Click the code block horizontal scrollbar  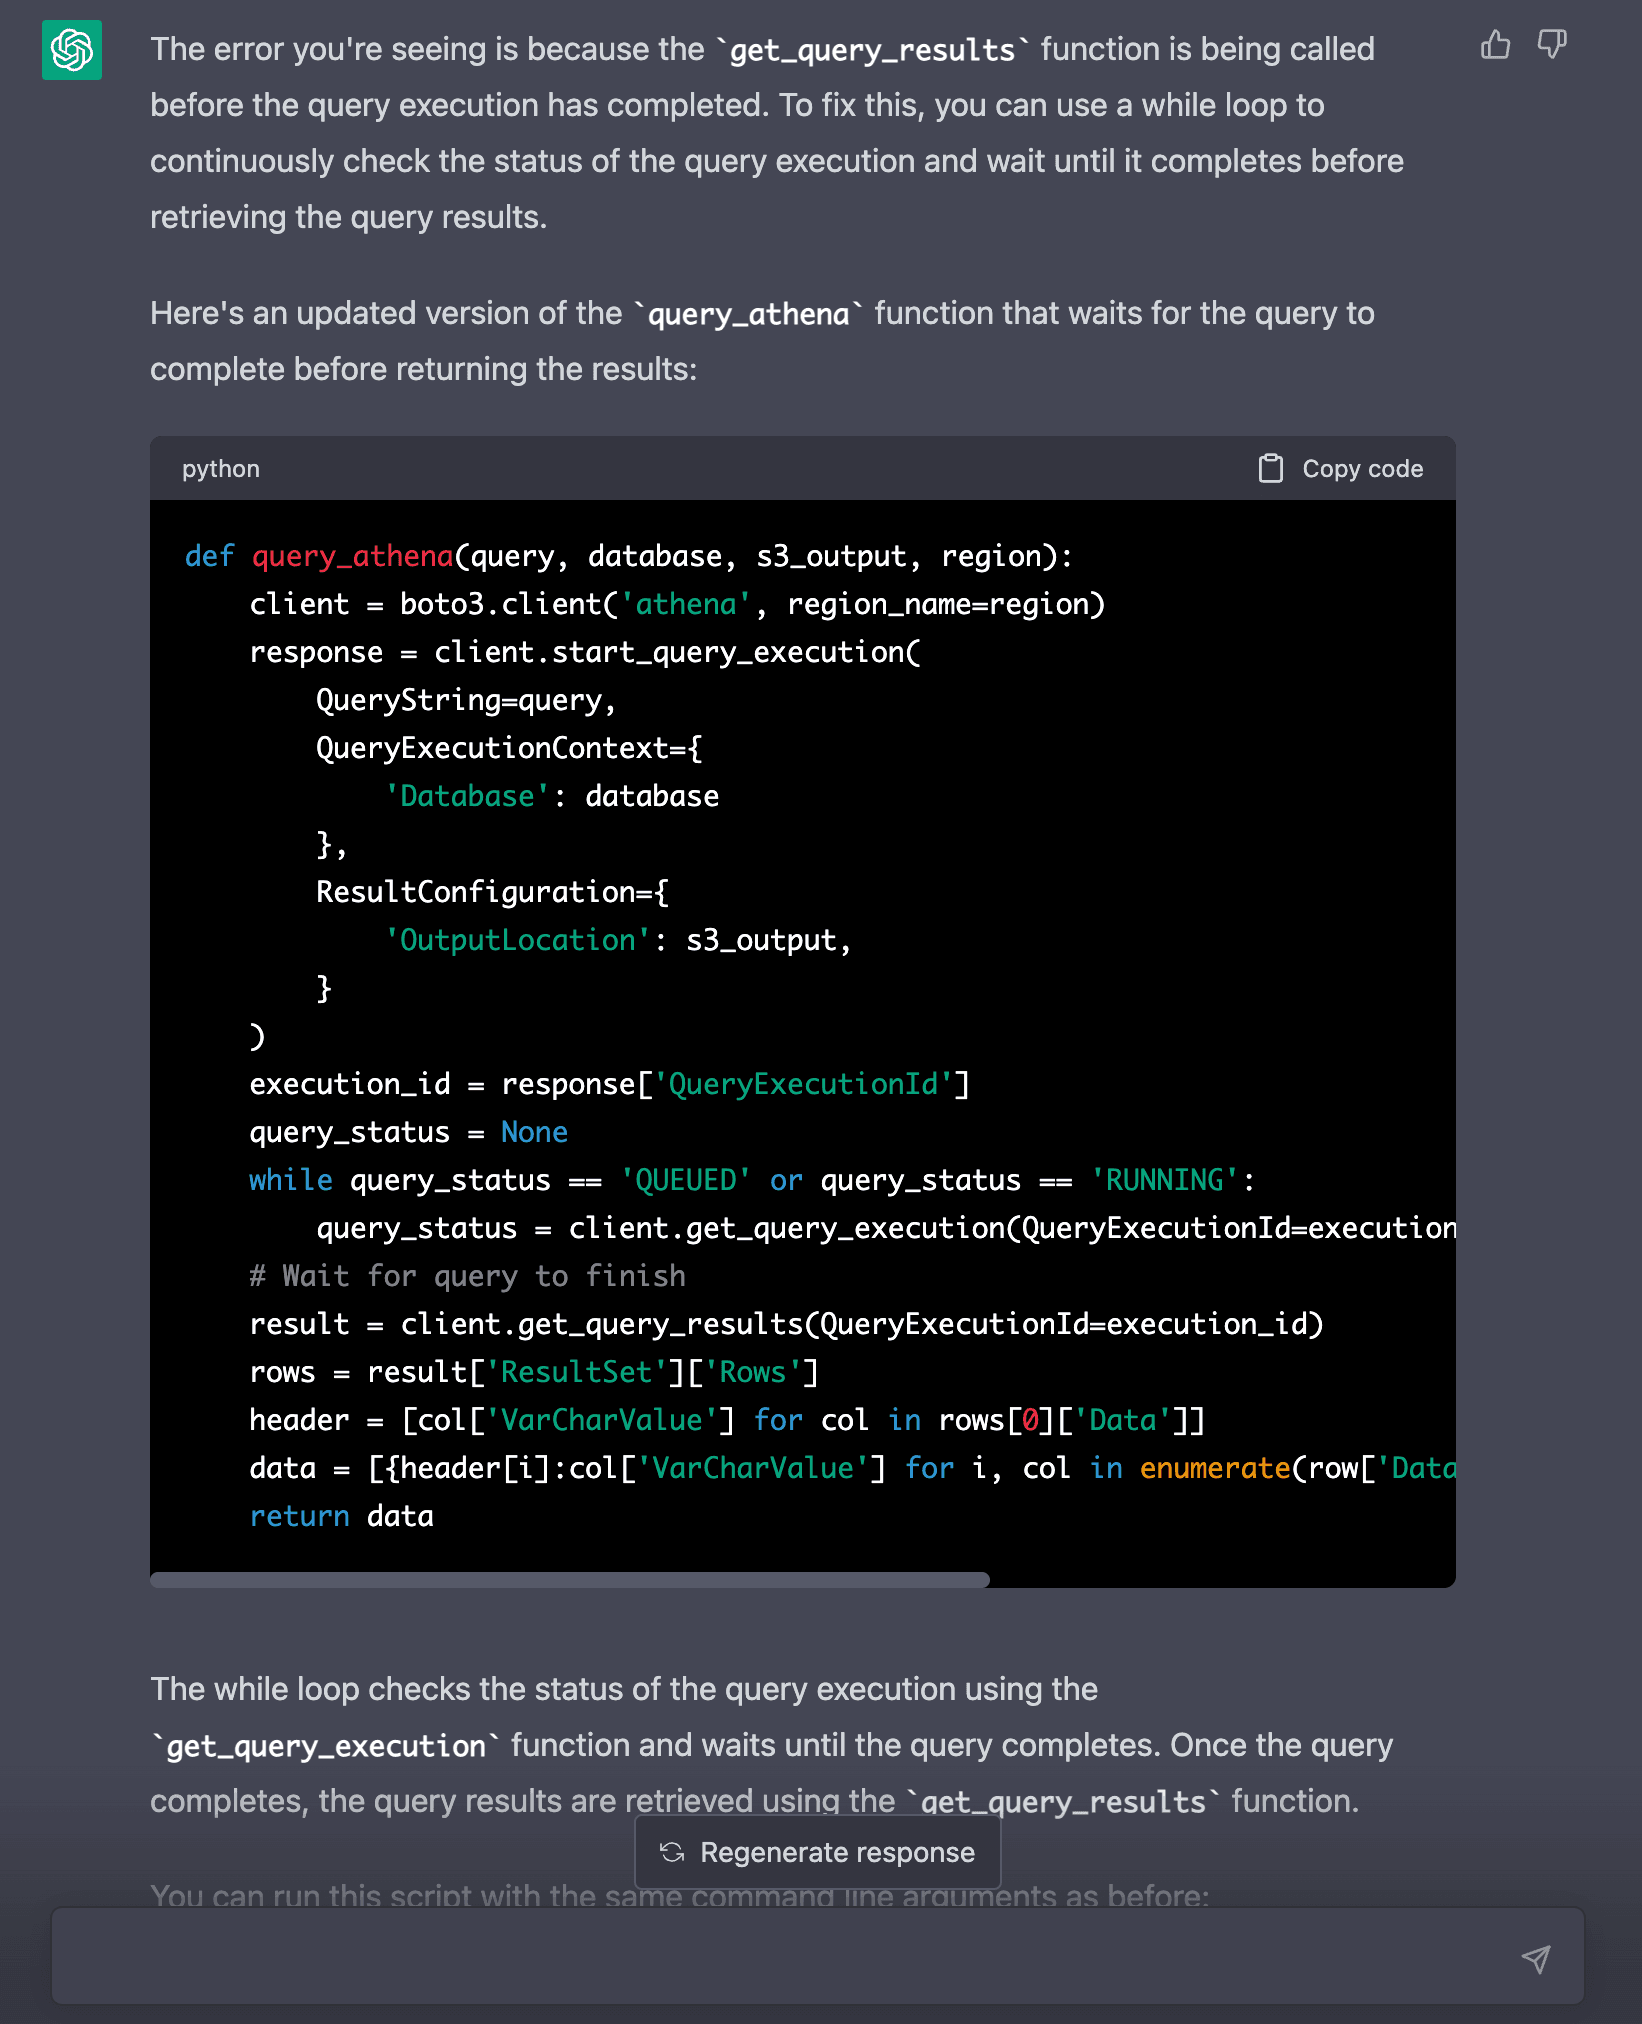coord(570,1580)
